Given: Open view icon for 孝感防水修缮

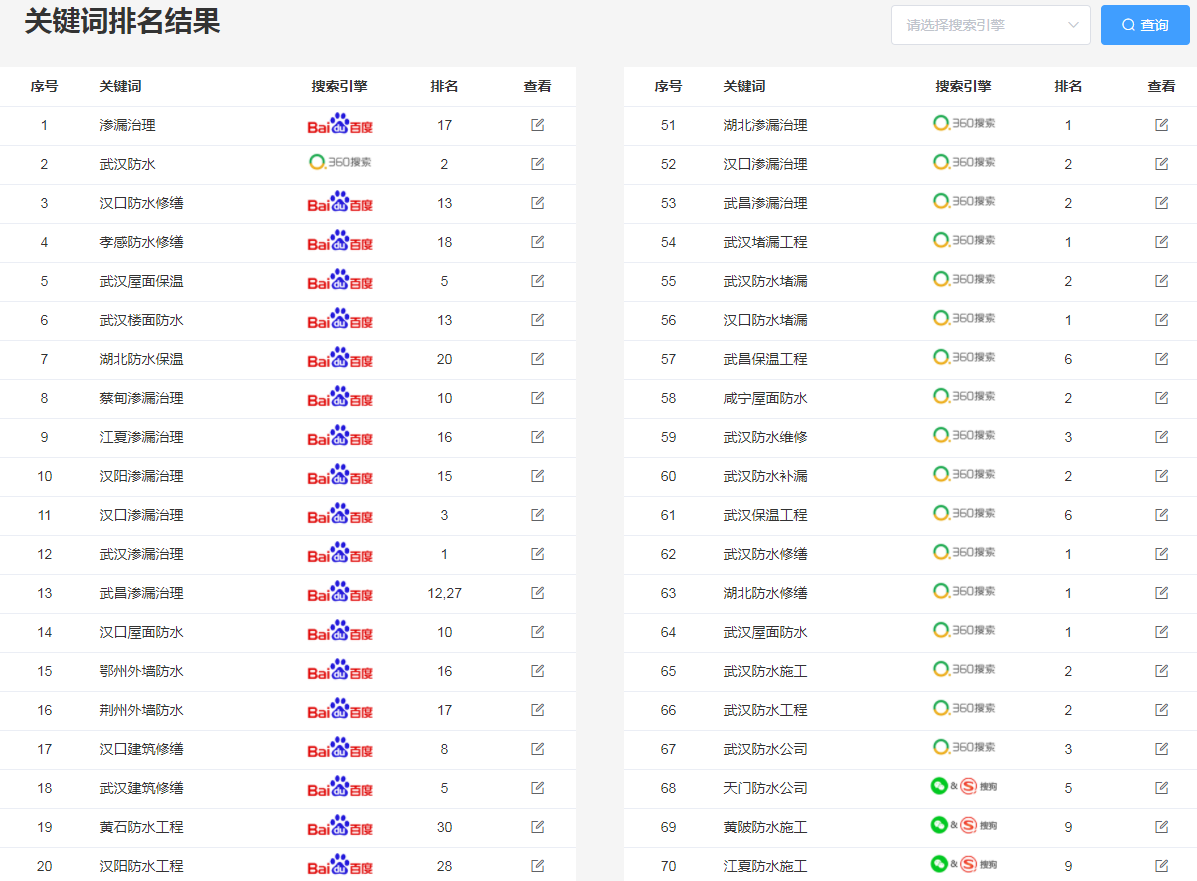Looking at the screenshot, I should 537,241.
